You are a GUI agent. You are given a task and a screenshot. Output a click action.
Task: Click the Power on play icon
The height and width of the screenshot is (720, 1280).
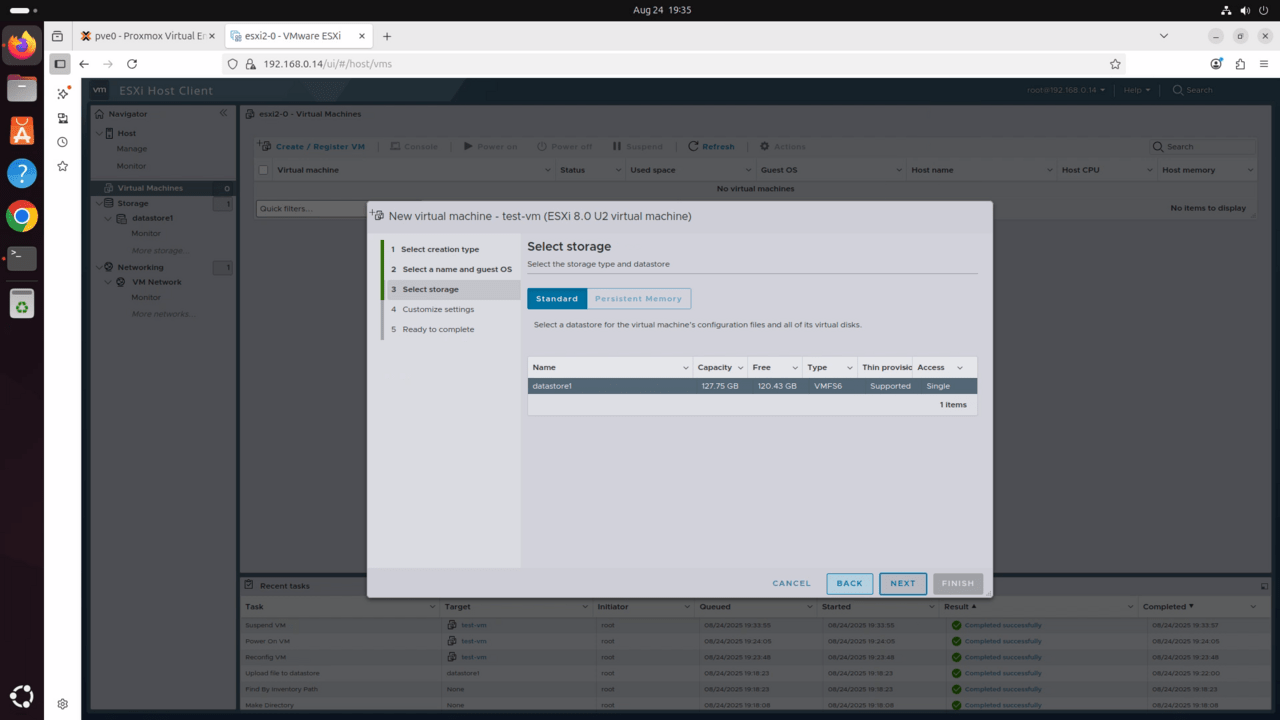[468, 146]
